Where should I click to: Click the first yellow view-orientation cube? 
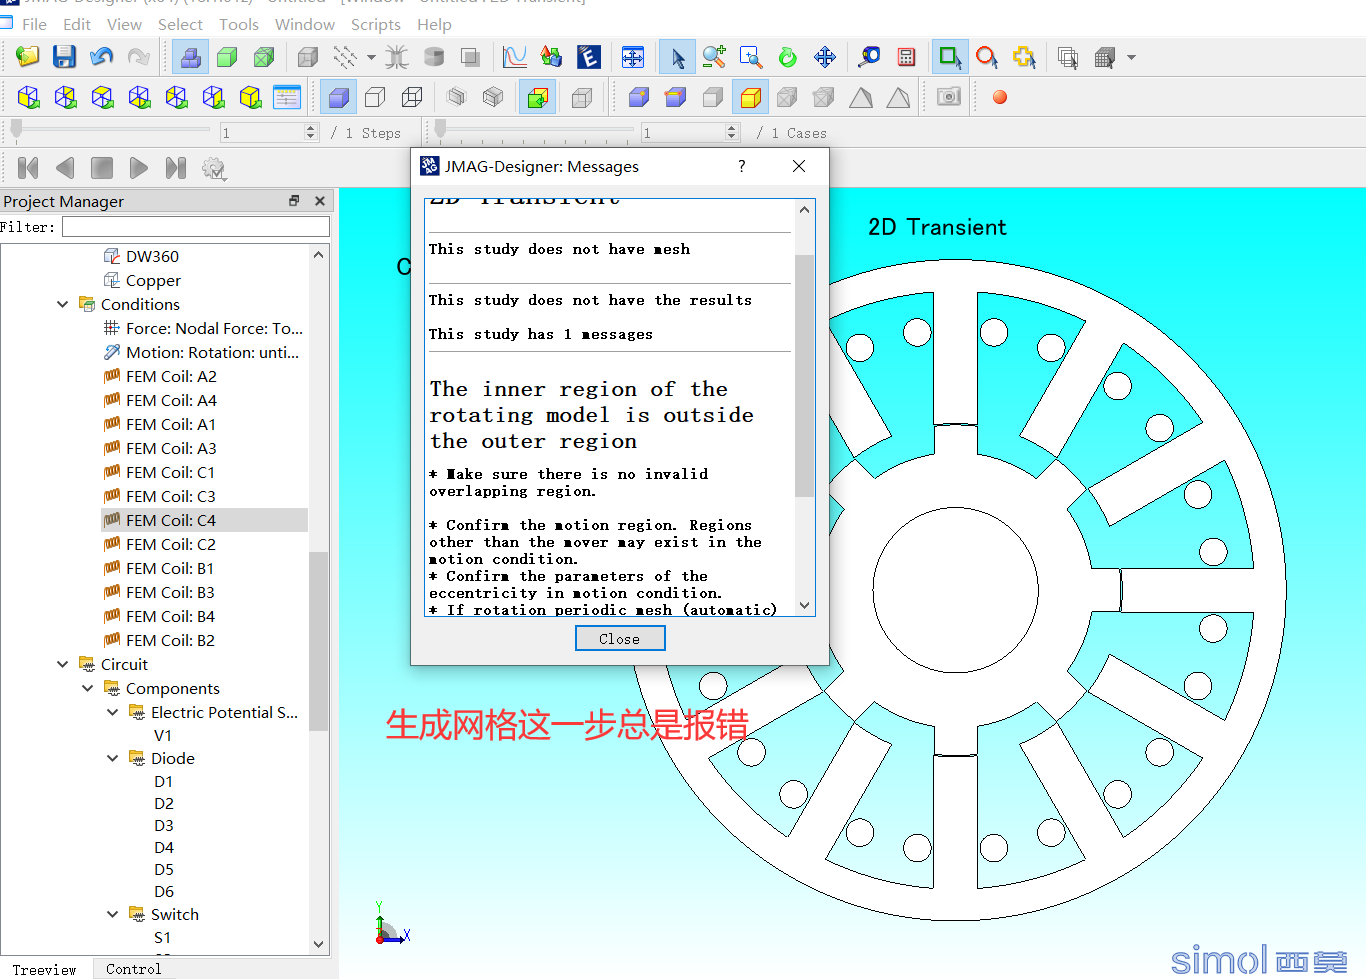point(28,97)
